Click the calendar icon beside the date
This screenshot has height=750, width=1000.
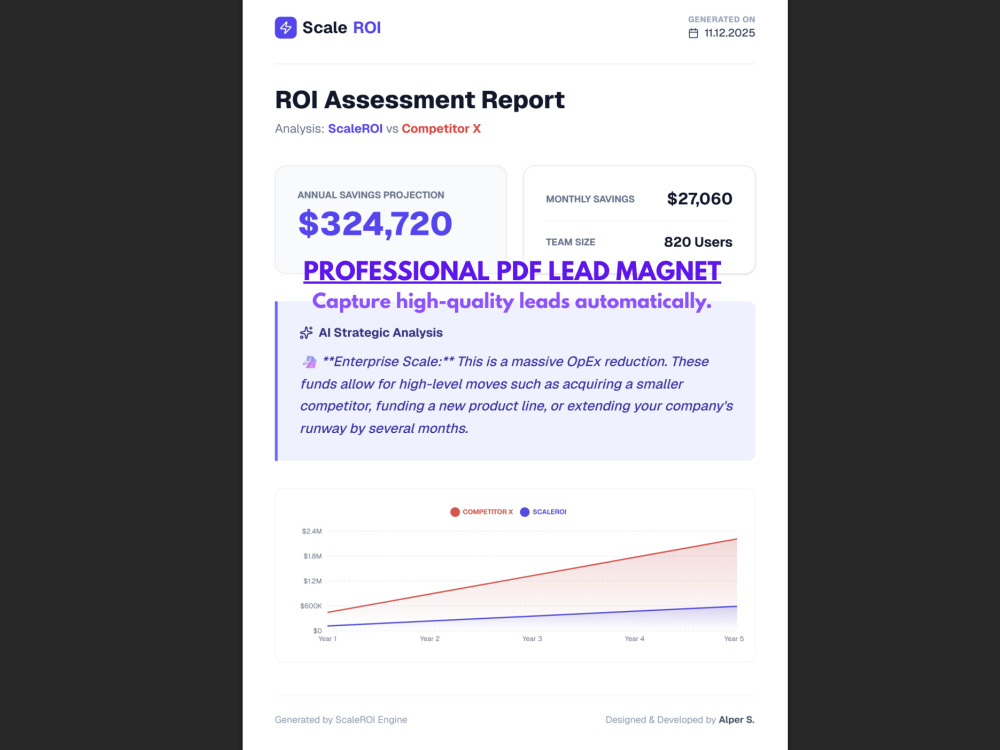693,33
